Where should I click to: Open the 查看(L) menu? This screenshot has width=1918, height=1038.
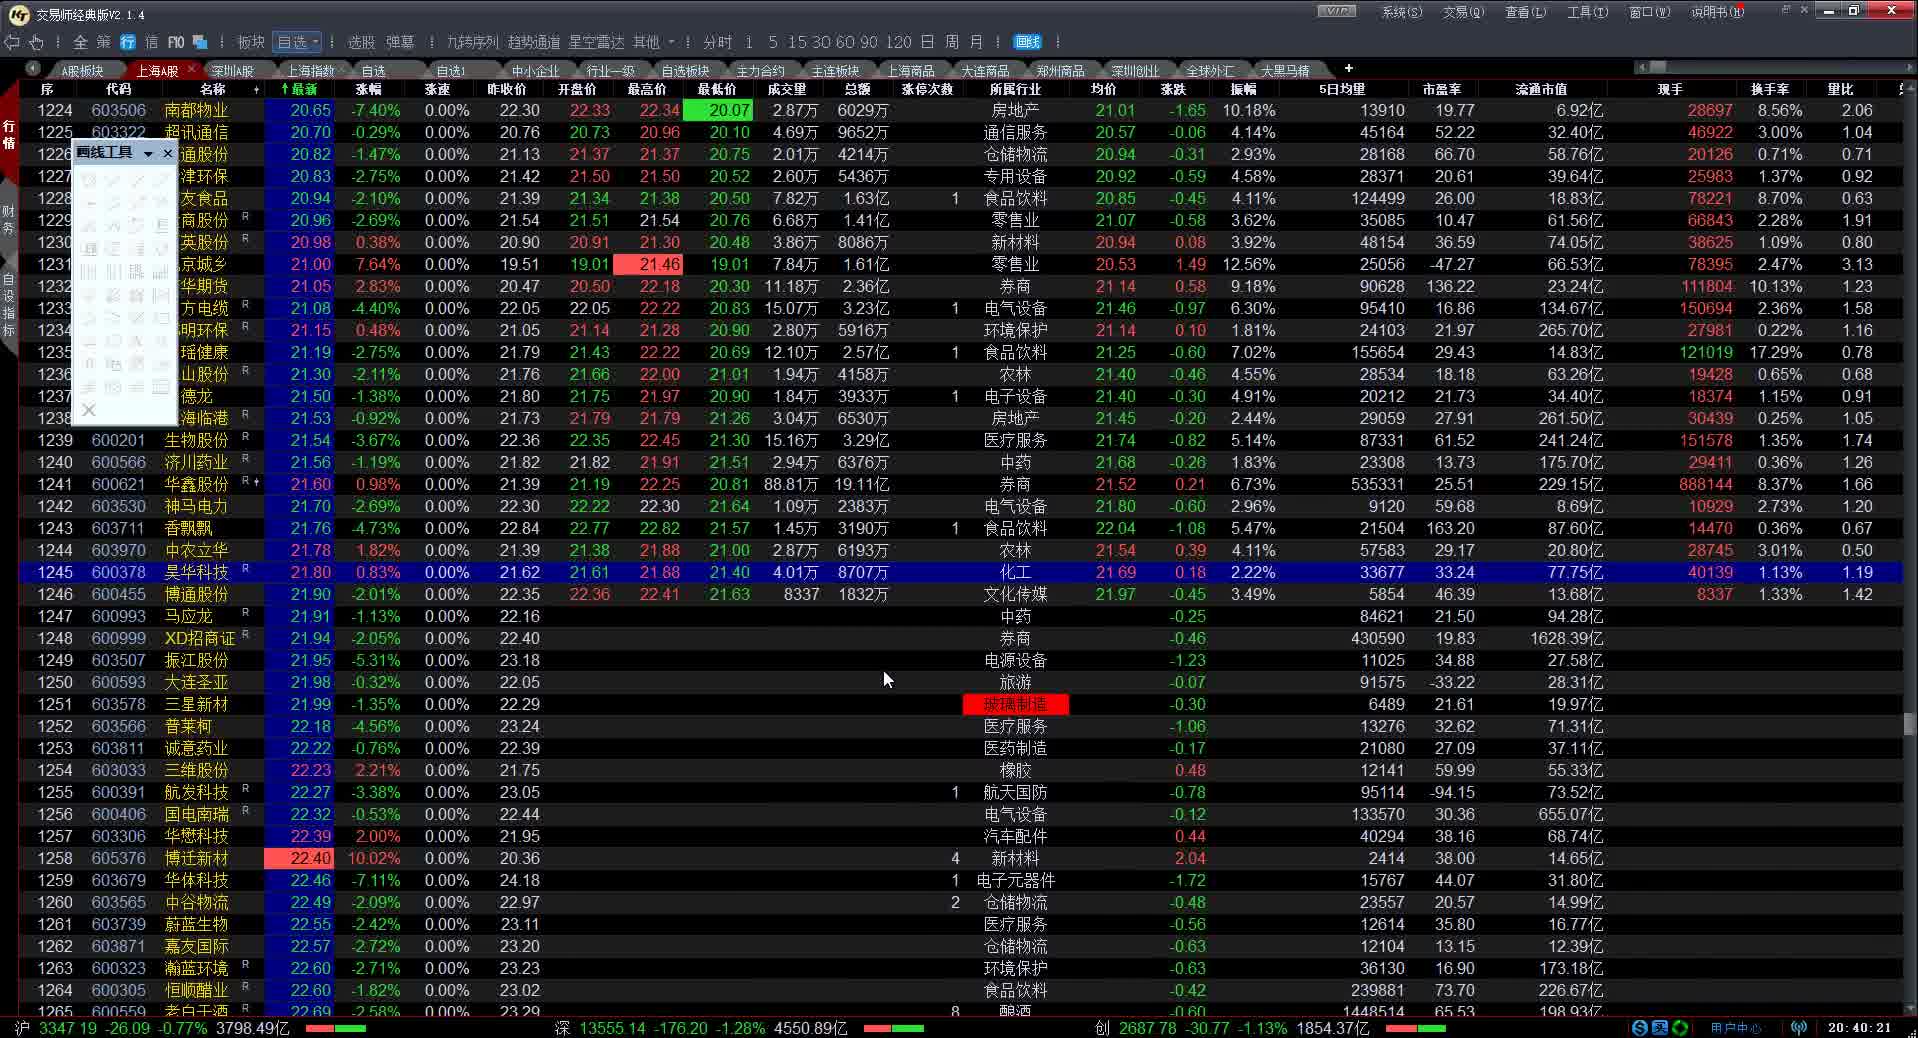click(x=1525, y=12)
